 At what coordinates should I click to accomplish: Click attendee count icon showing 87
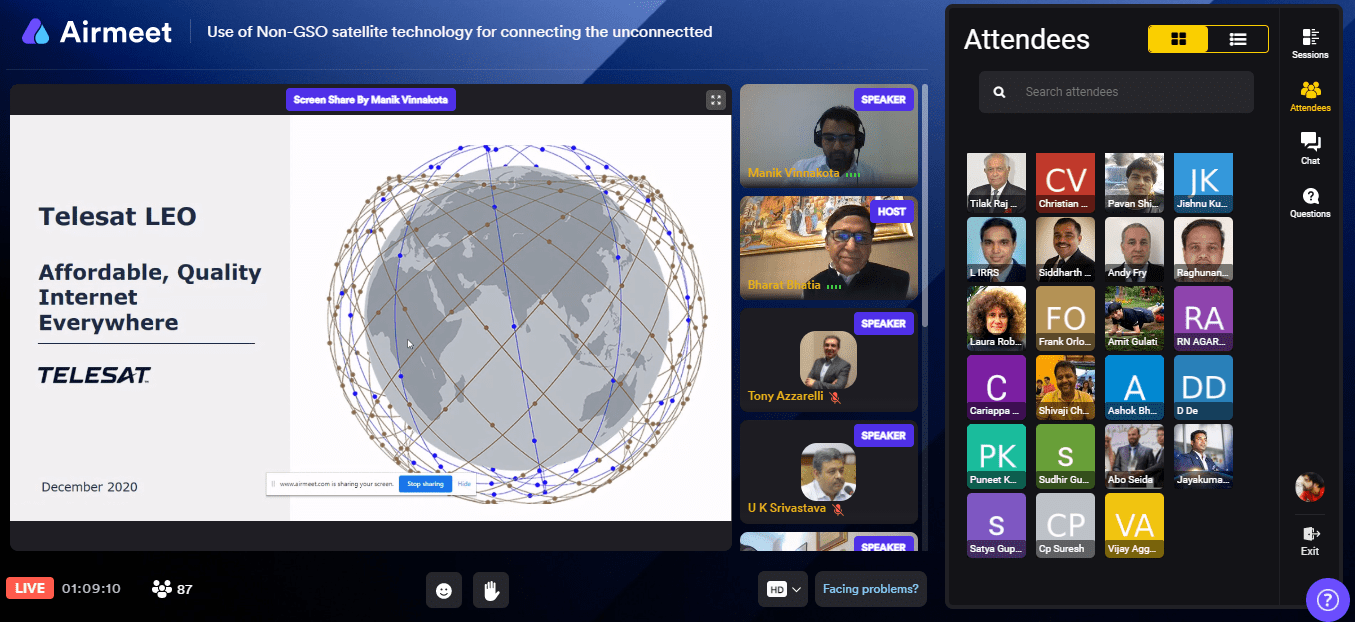pos(172,589)
